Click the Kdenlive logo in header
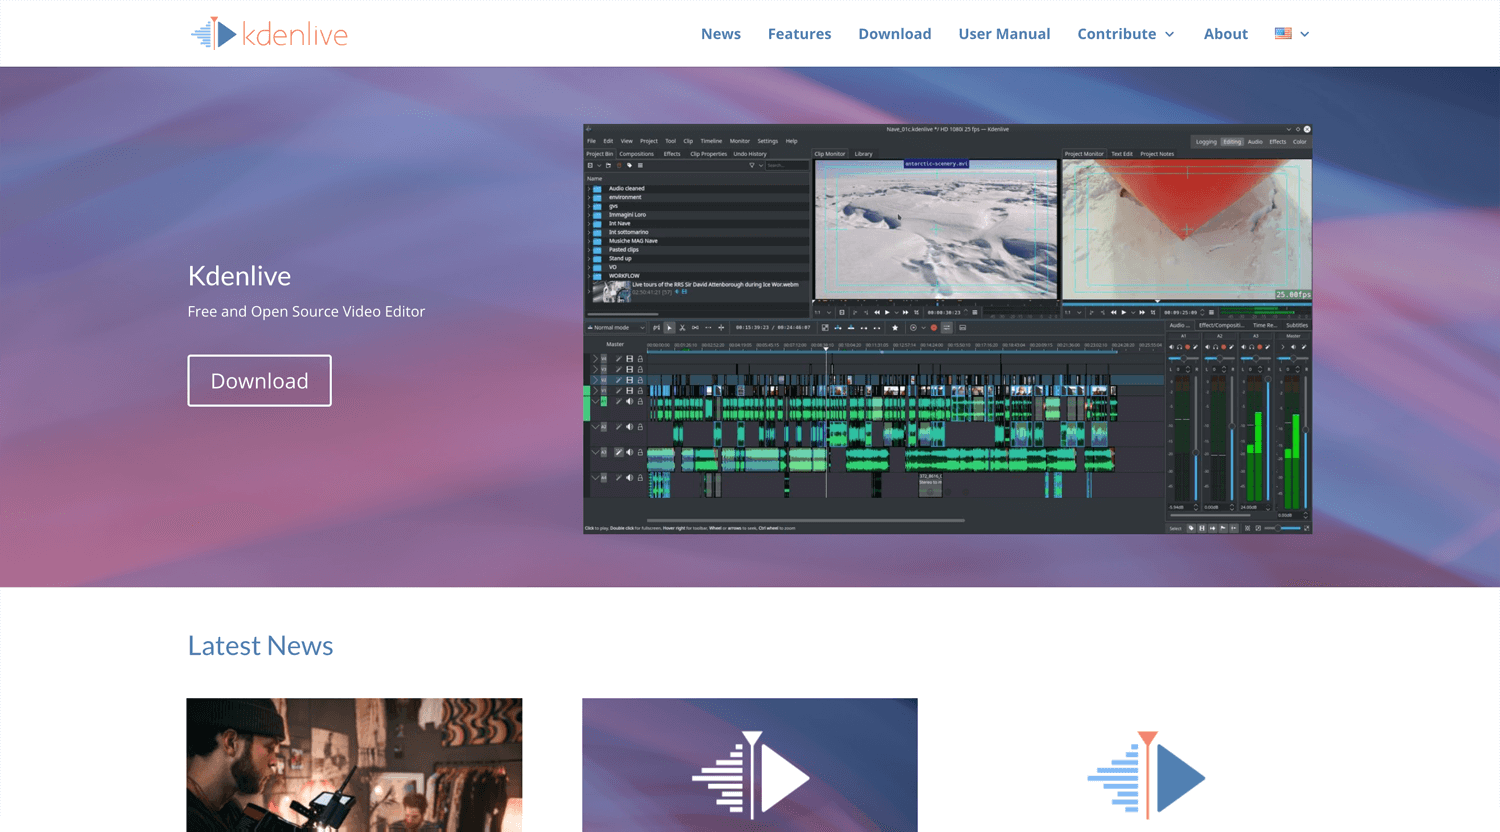Image resolution: width=1500 pixels, height=832 pixels. pyautogui.click(x=269, y=34)
